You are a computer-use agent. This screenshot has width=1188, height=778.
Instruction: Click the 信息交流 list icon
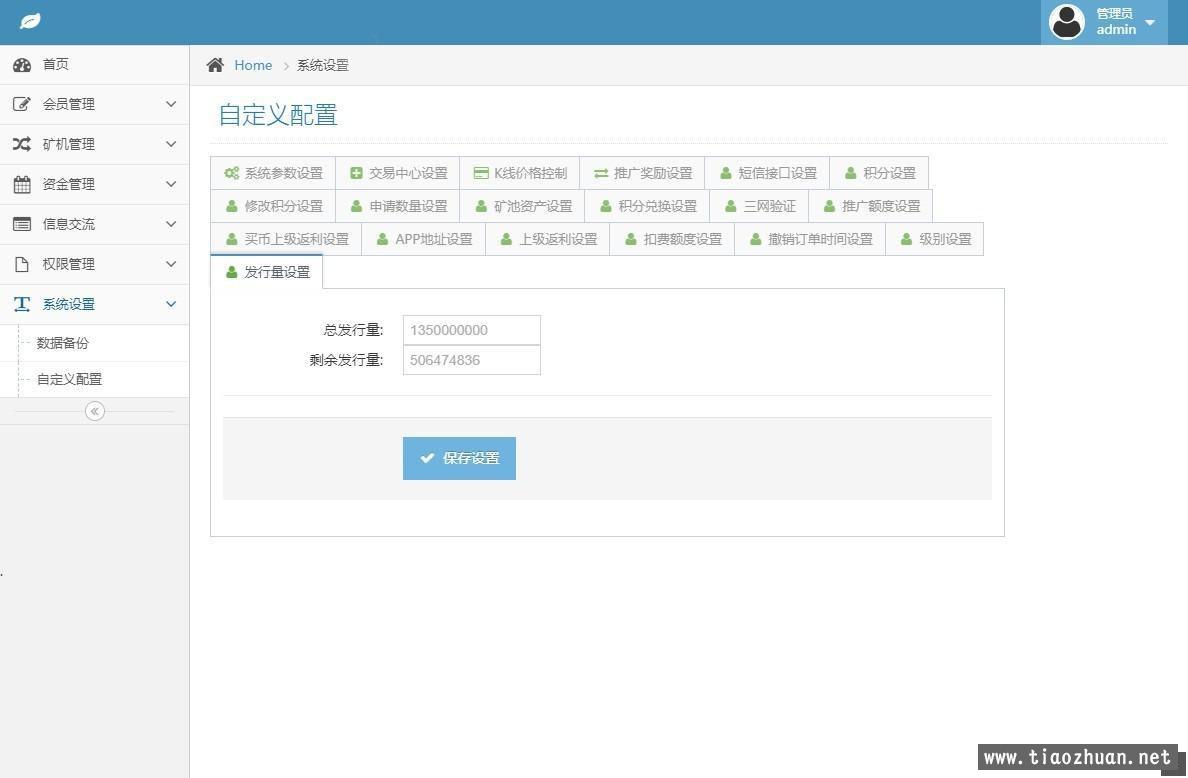click(x=22, y=224)
